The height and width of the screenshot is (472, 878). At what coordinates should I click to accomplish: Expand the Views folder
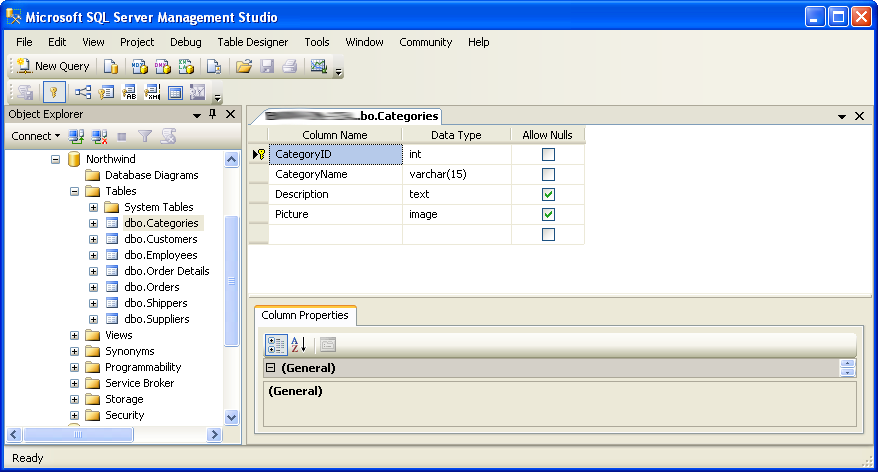tap(74, 335)
